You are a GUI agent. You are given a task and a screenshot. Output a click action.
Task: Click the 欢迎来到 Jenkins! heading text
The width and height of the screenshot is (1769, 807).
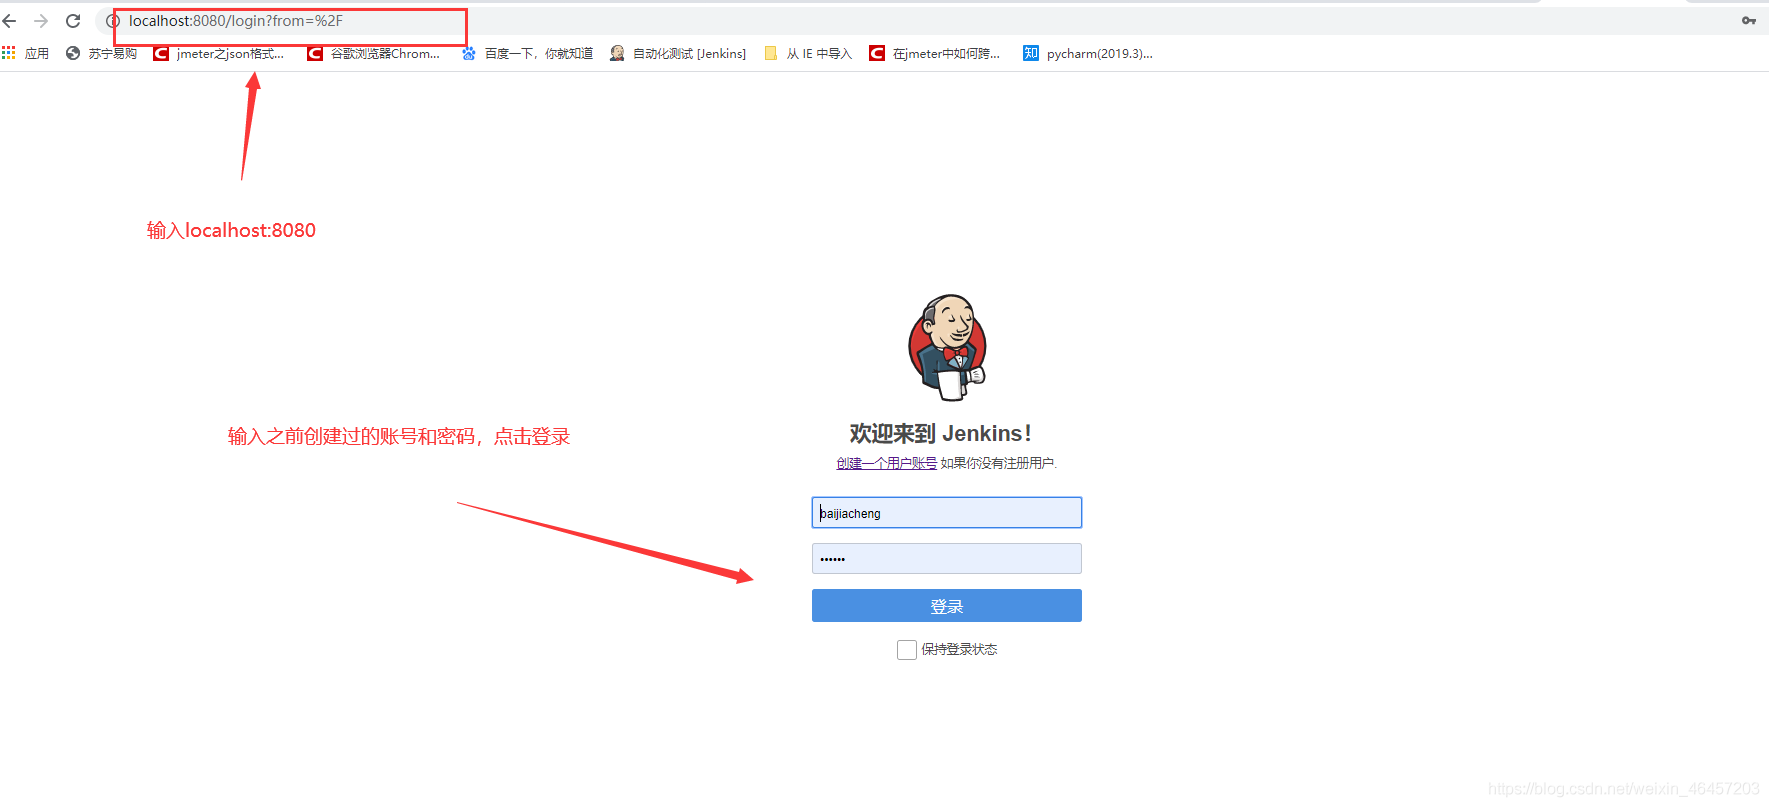[x=940, y=433]
